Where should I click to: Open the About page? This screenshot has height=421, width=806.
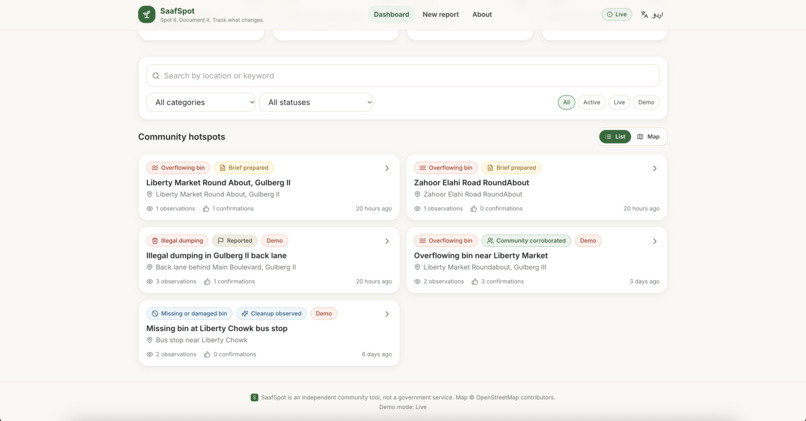[482, 14]
